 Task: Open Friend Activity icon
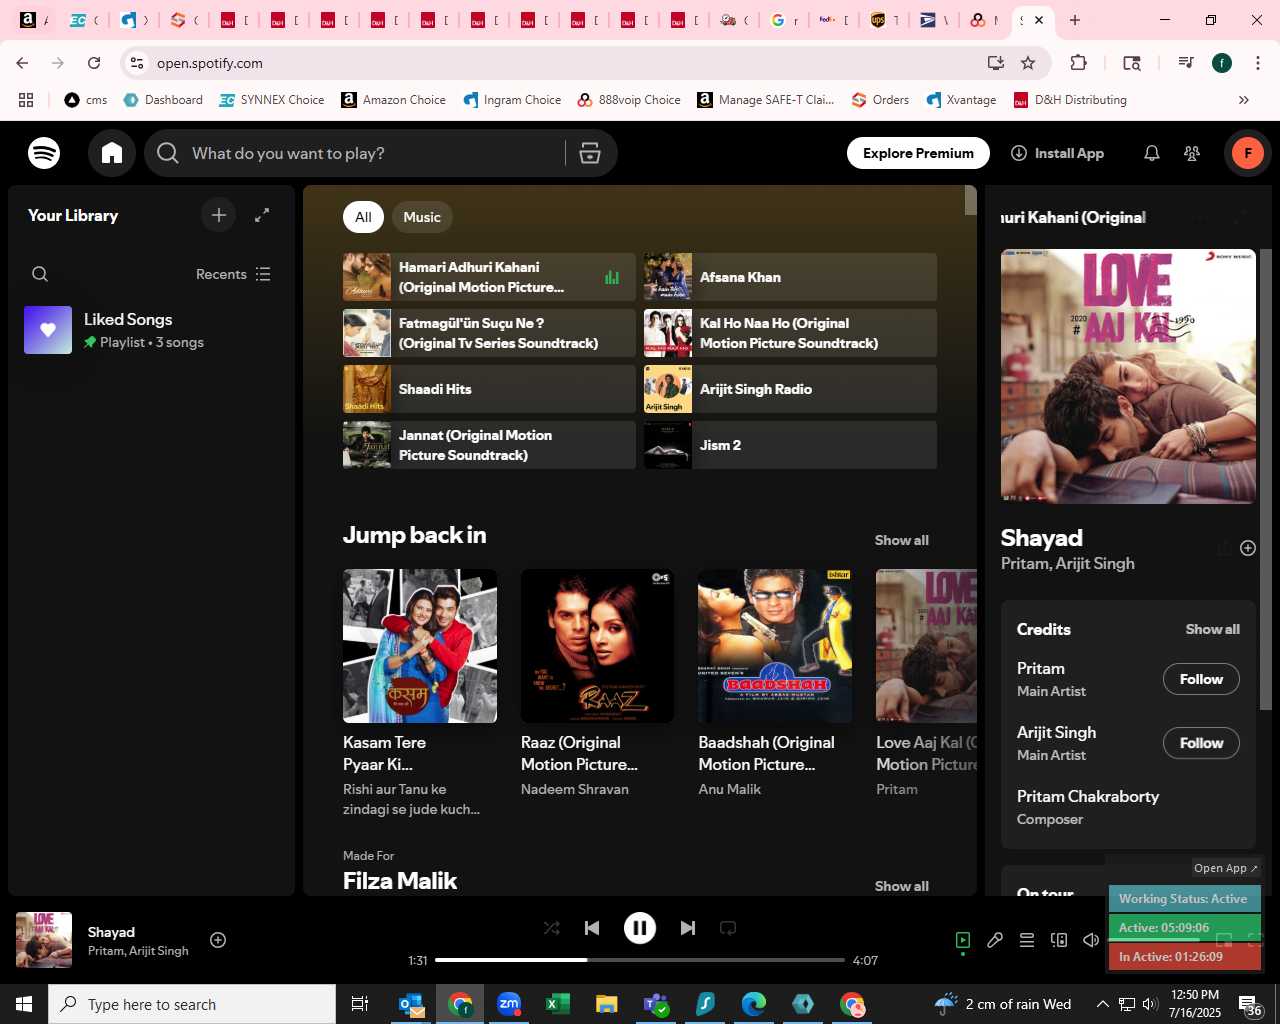(x=1192, y=153)
